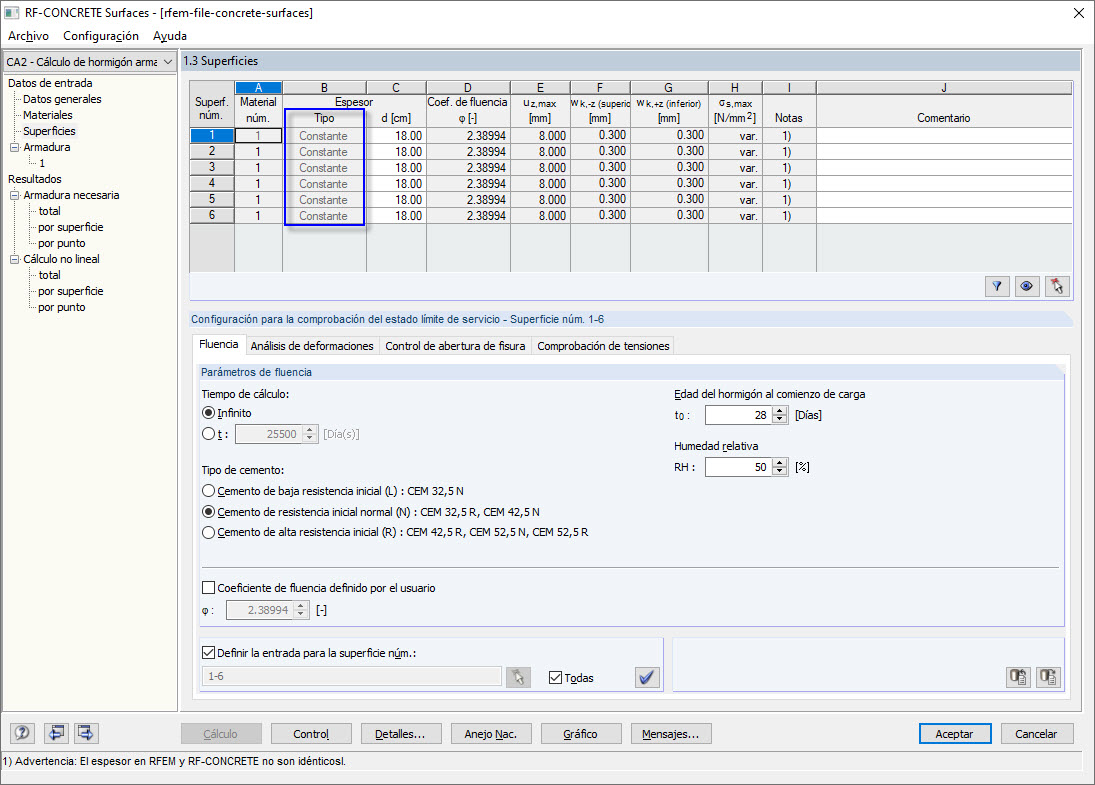Select the t: calculation time option
This screenshot has width=1095, height=785.
click(x=208, y=434)
